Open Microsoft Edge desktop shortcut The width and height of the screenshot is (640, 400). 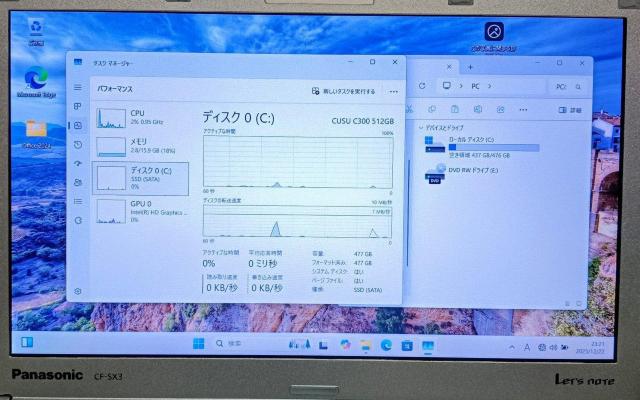(x=36, y=82)
